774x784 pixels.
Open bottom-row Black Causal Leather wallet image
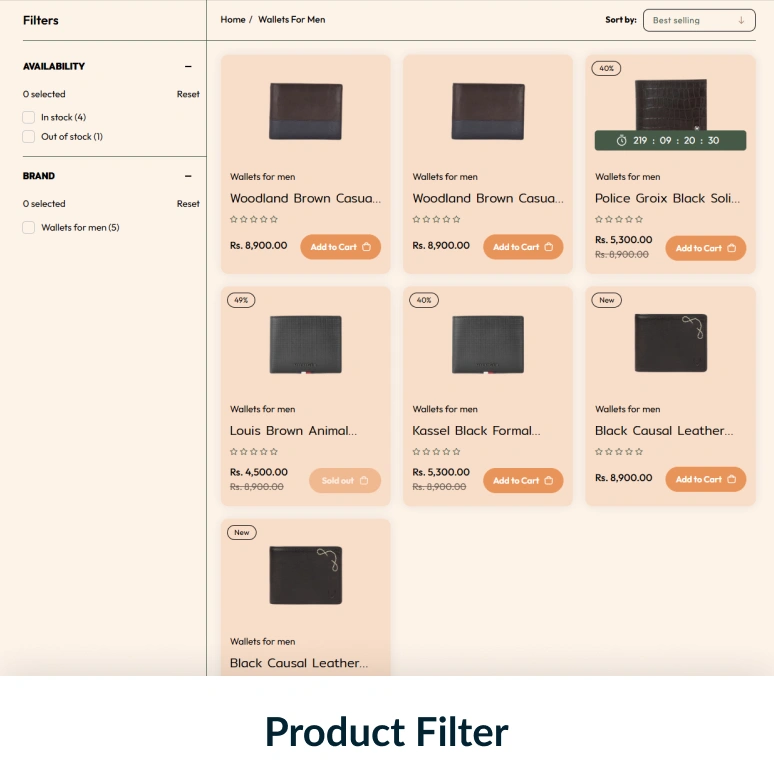pyautogui.click(x=306, y=575)
